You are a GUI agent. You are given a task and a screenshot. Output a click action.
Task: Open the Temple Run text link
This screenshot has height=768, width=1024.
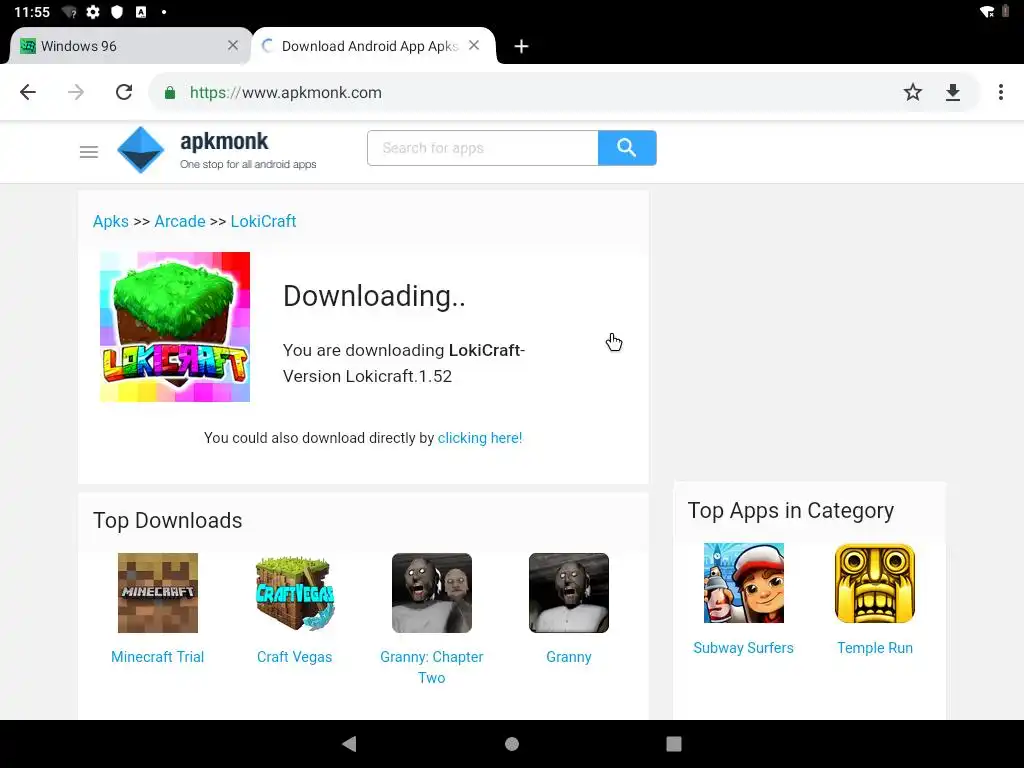coord(875,648)
